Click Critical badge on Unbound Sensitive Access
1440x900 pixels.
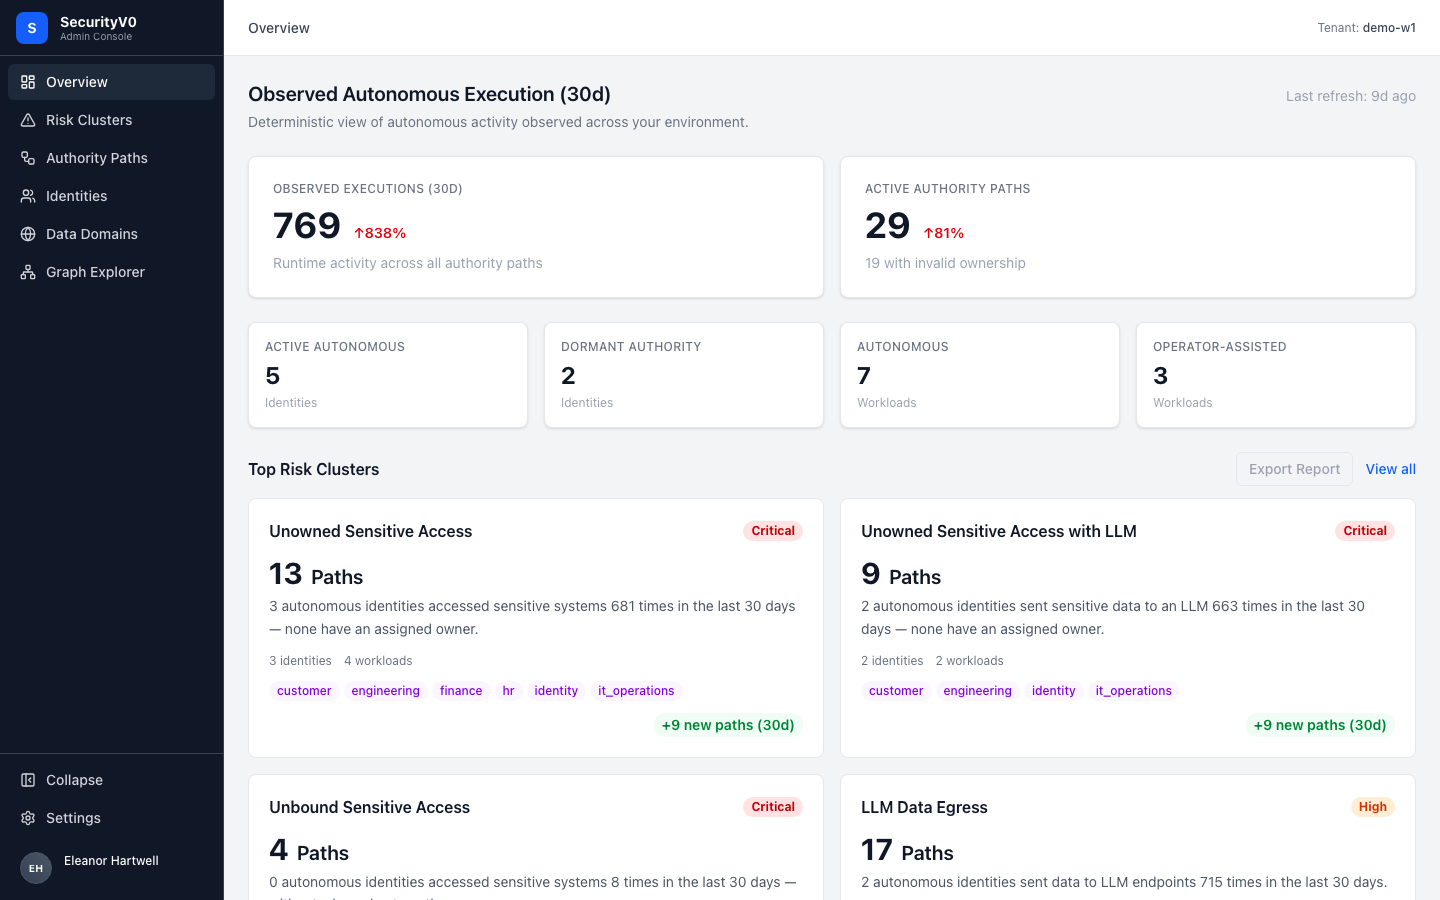pyautogui.click(x=773, y=807)
